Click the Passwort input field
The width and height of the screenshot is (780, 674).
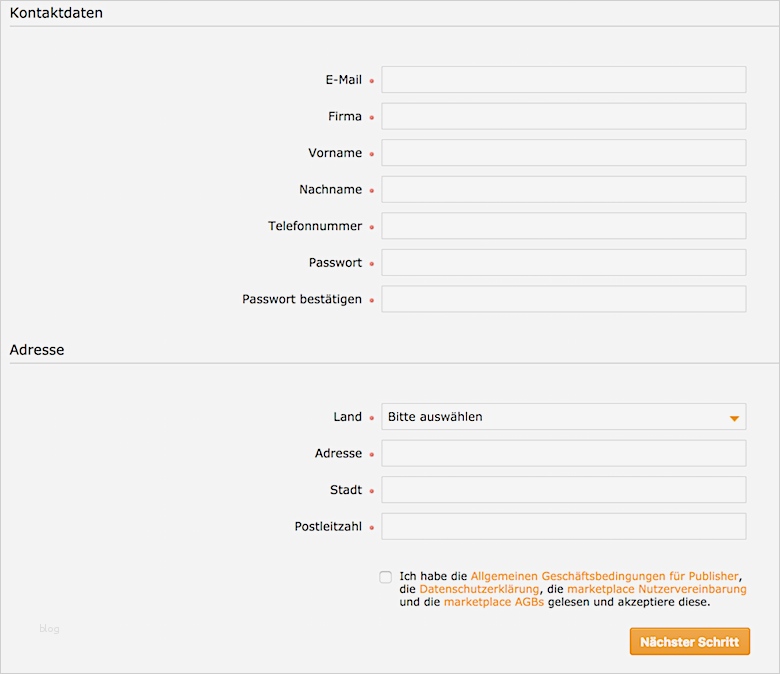(x=563, y=263)
